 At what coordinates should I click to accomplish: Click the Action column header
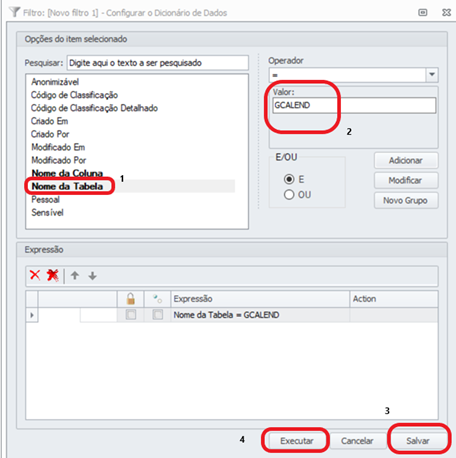tap(394, 299)
